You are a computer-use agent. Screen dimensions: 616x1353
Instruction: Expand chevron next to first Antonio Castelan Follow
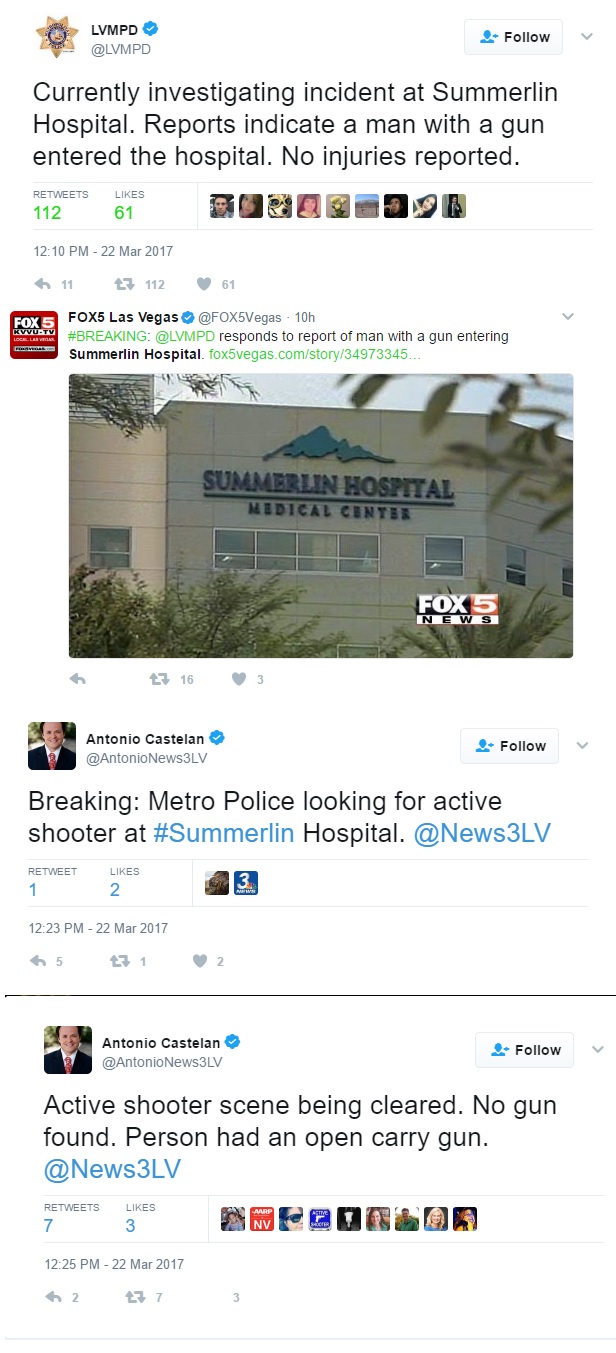(582, 746)
